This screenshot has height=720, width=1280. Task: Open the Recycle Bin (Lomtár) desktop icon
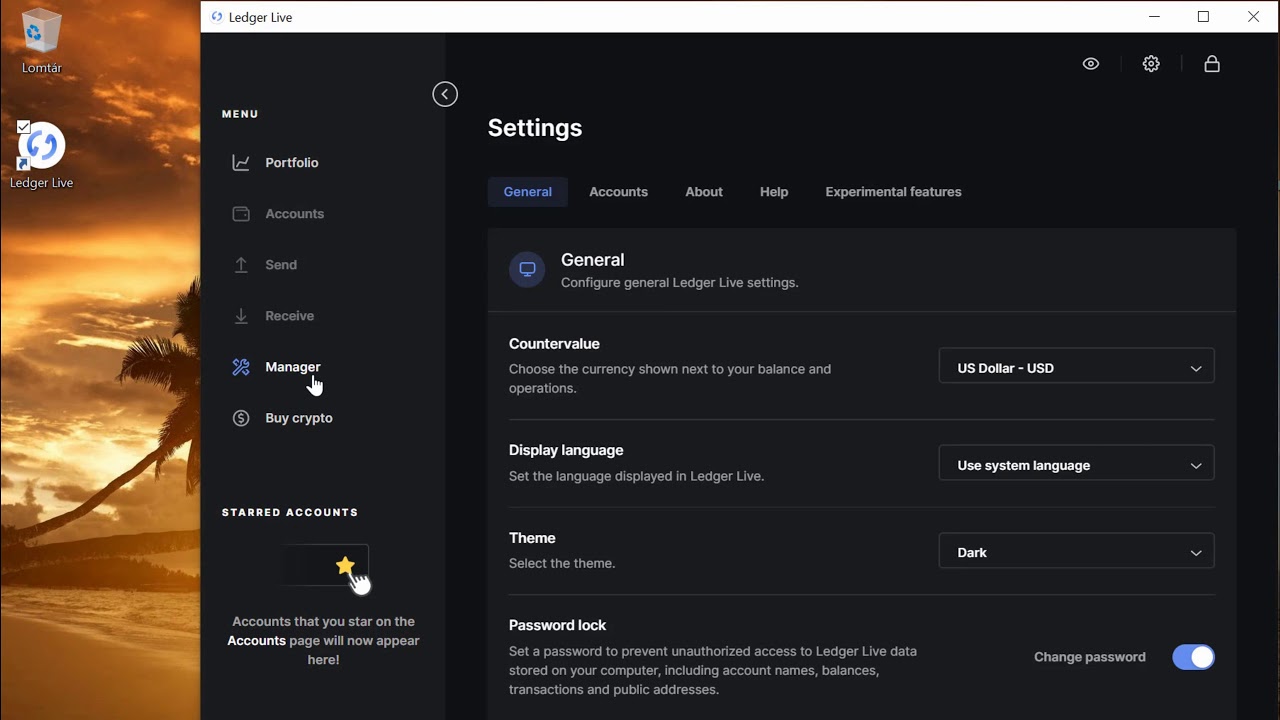click(x=41, y=42)
